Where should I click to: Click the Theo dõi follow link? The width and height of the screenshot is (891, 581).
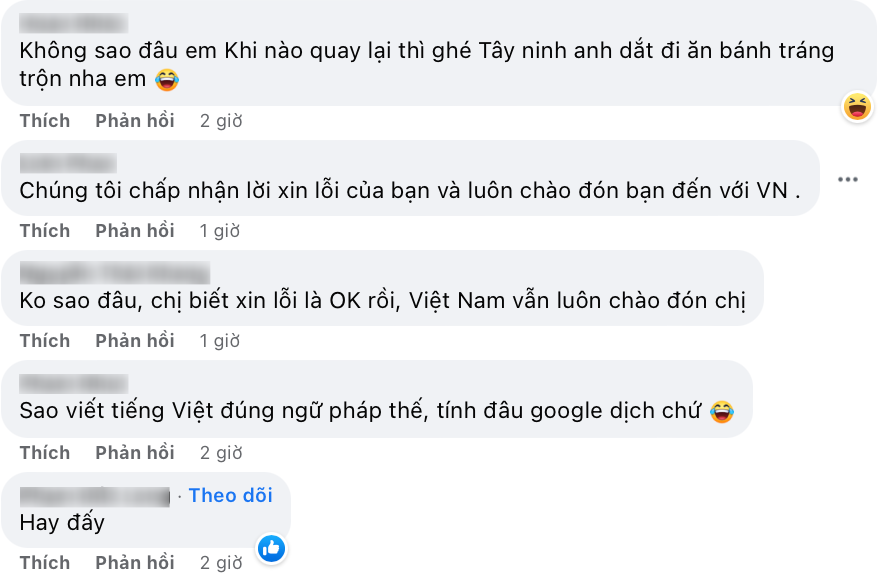click(x=230, y=496)
